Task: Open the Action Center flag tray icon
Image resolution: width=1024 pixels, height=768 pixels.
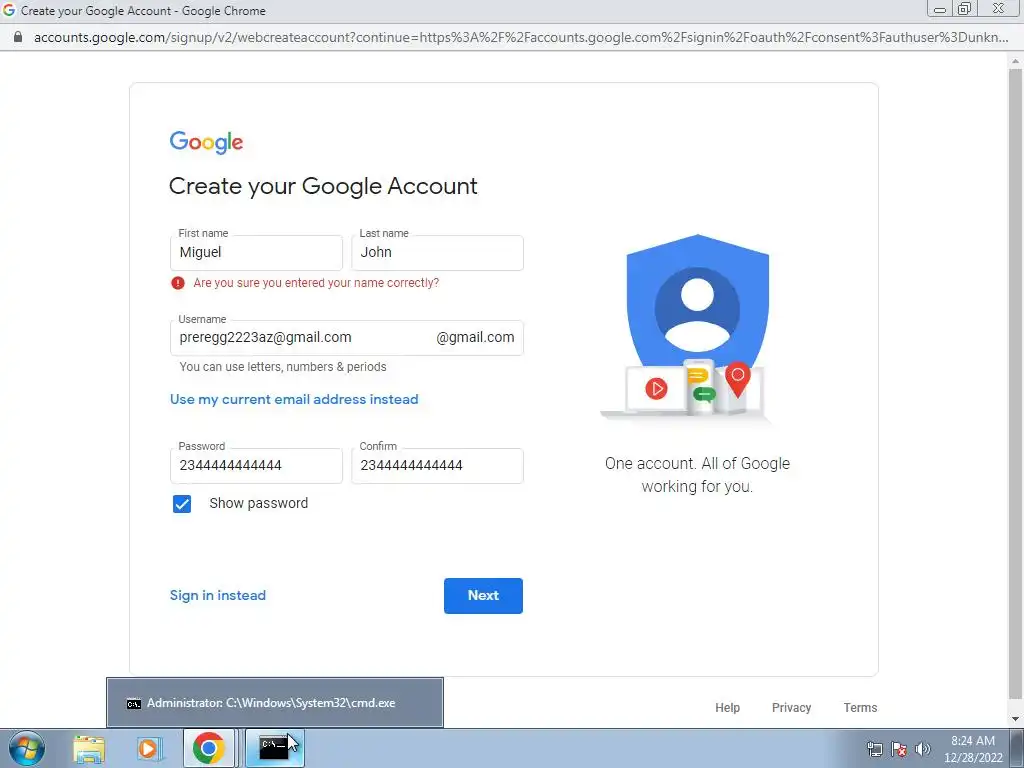Action: (x=899, y=749)
